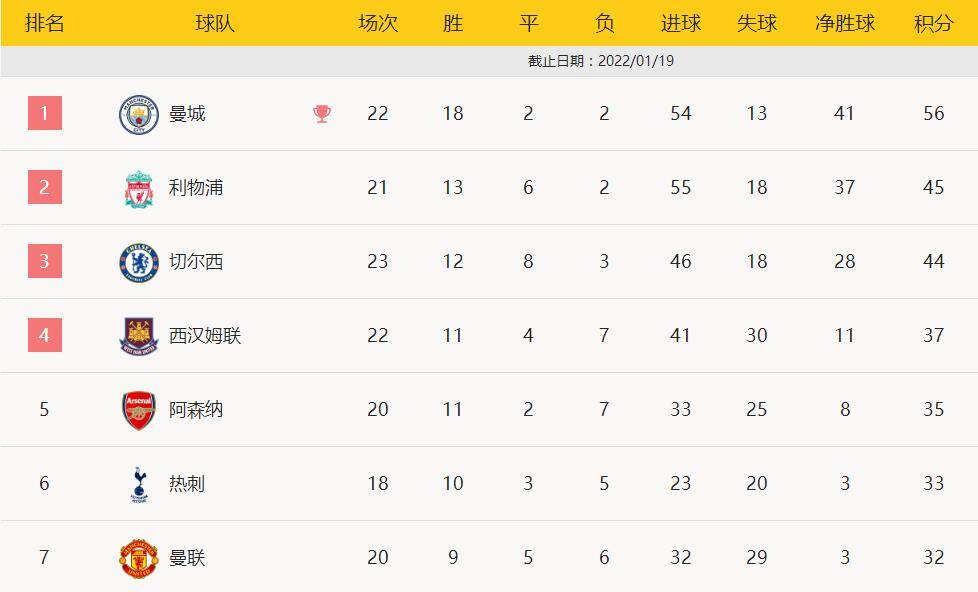The height and width of the screenshot is (592, 978).
Task: Click the 排名 column header
Action: point(45,23)
